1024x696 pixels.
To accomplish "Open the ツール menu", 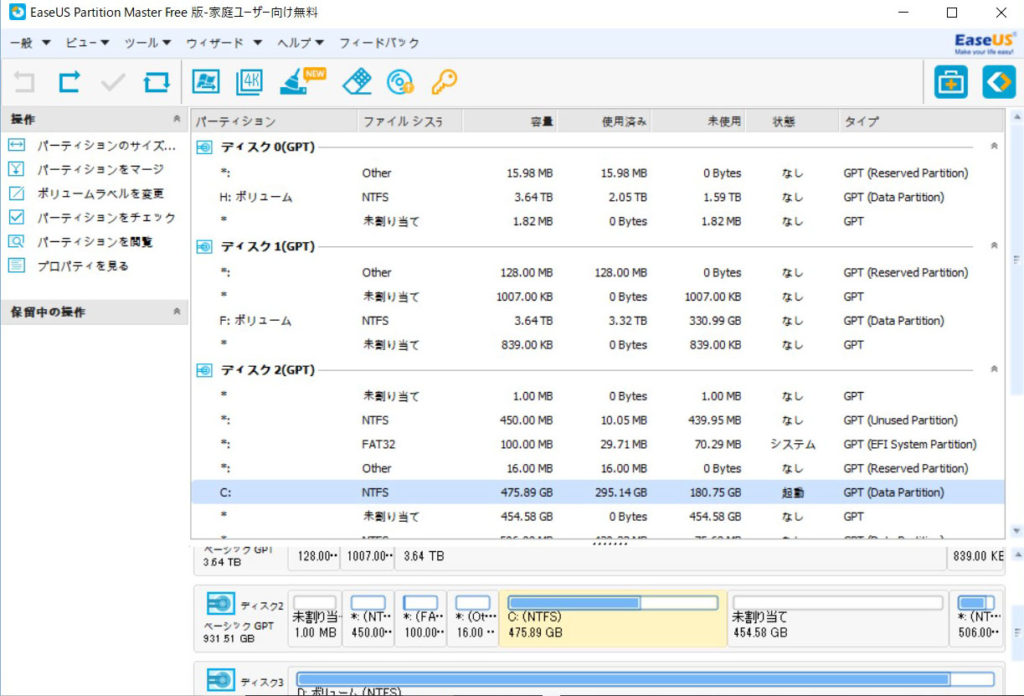I will 148,43.
